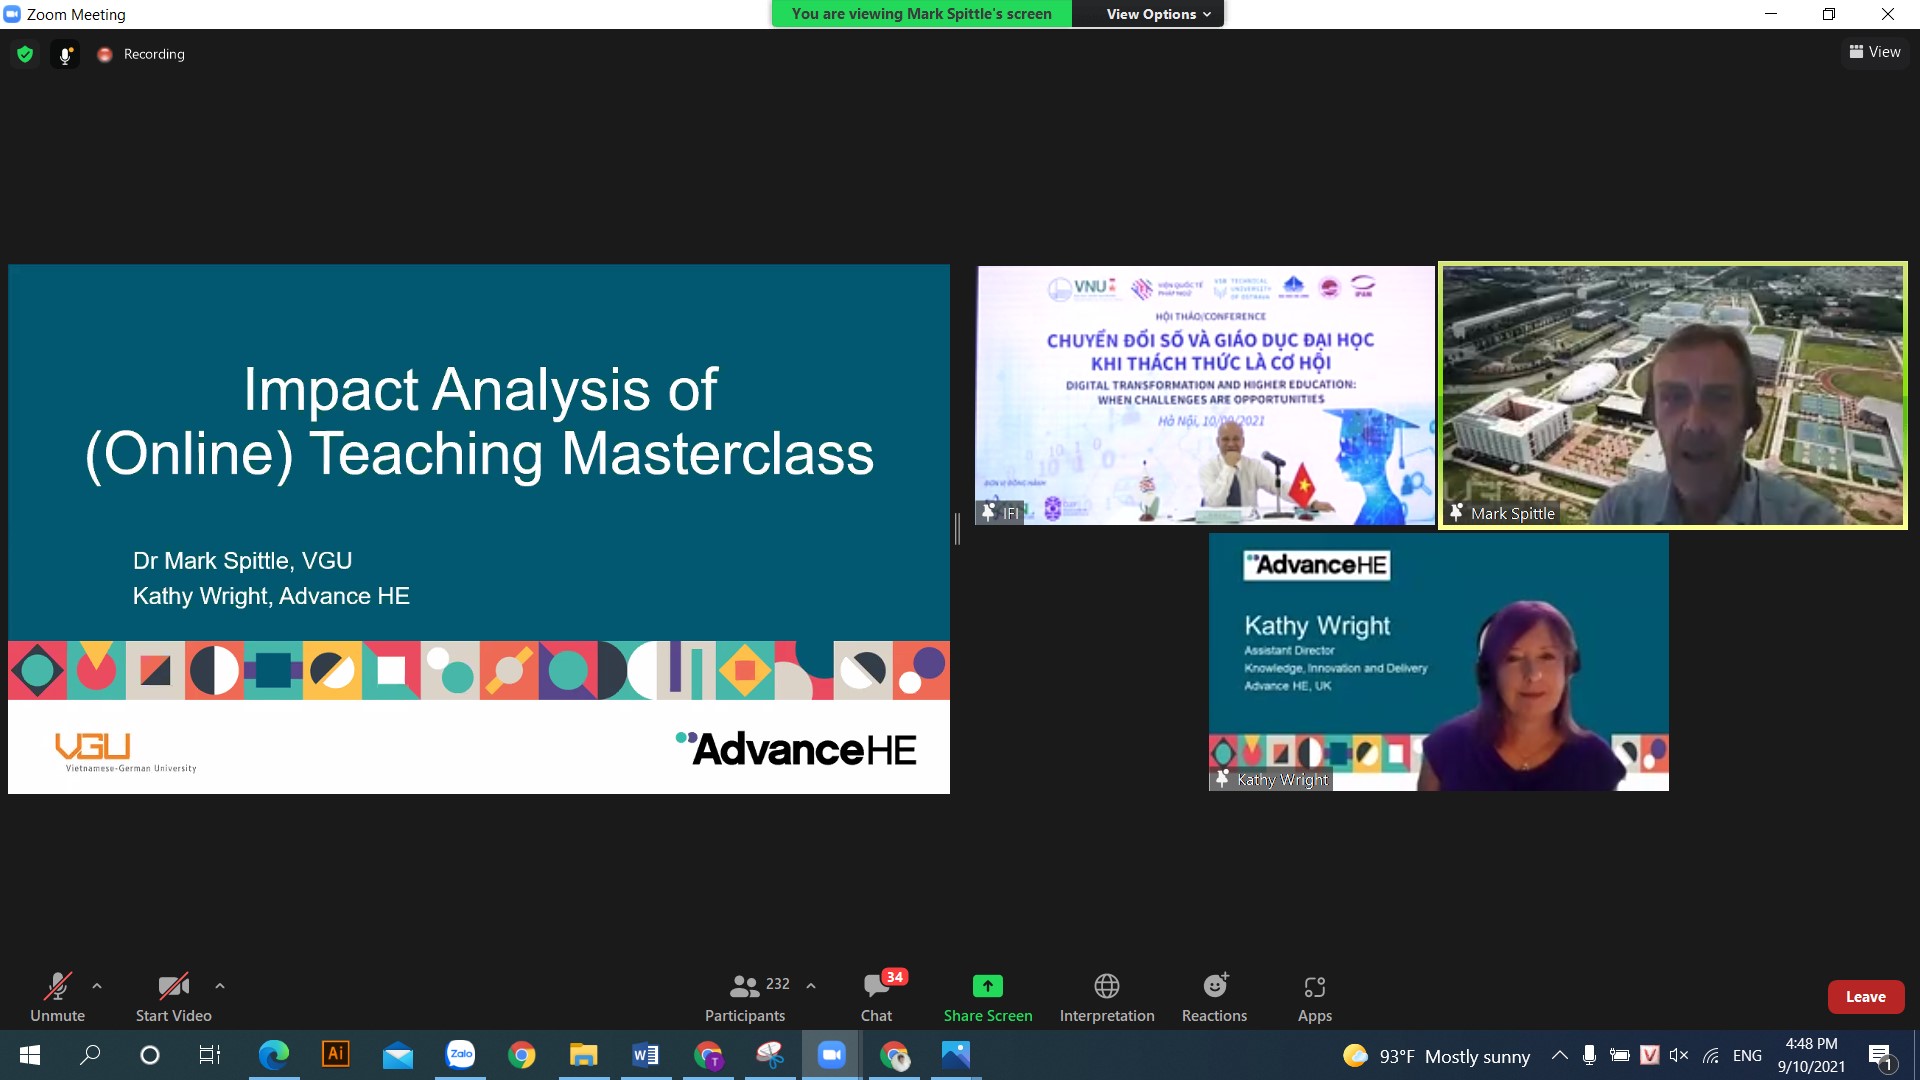Open the clock showing 4:48 PM
Viewport: 1920px width, 1080px height.
(1811, 1055)
